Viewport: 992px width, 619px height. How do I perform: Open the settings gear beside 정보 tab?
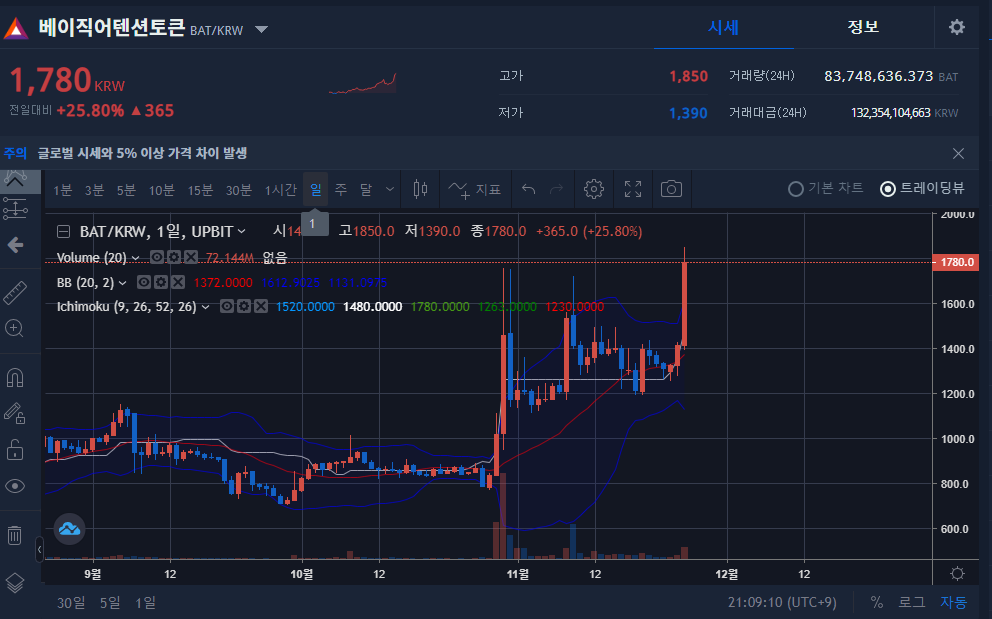coord(957,27)
